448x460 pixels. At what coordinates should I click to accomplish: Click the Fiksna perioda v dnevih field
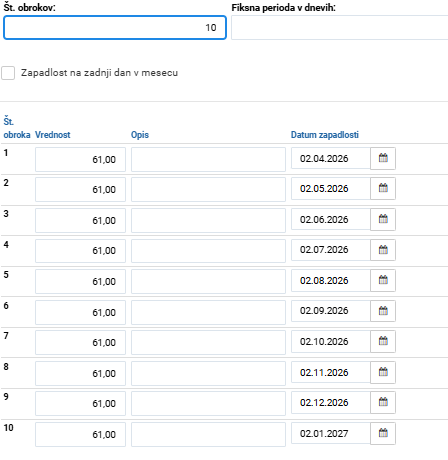tap(340, 27)
